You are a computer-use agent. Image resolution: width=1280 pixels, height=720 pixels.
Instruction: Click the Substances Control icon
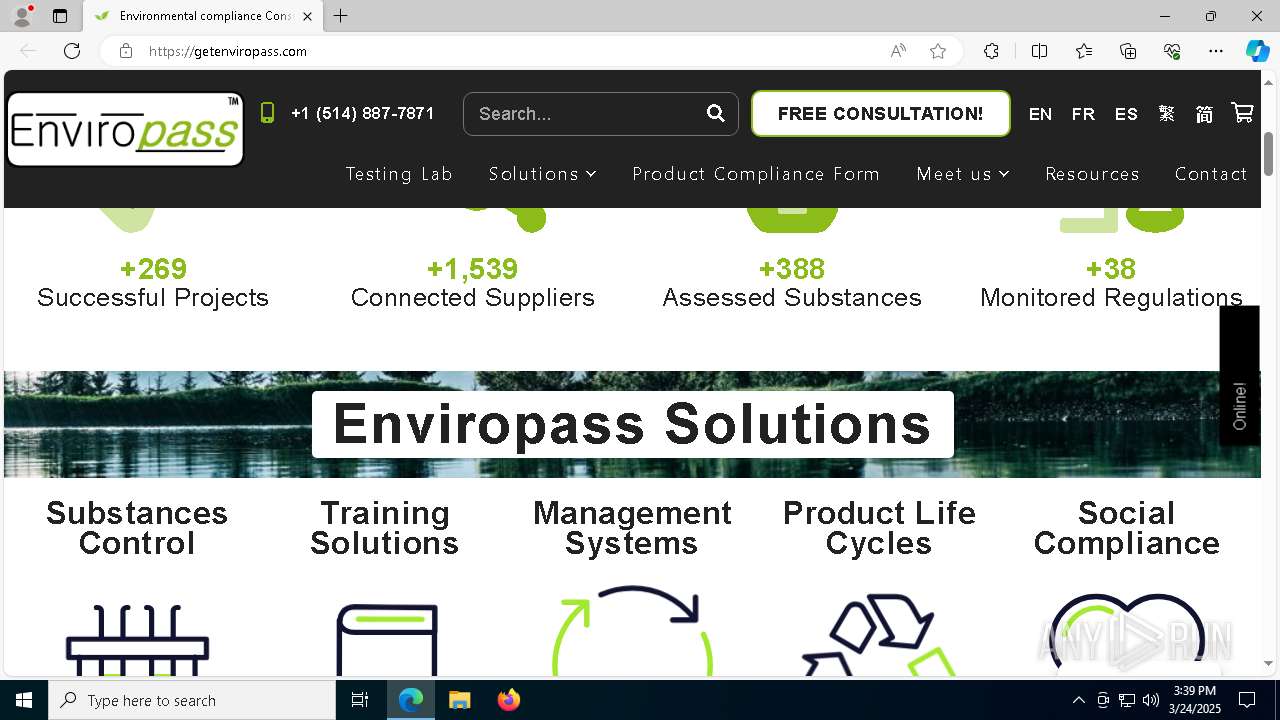pos(137,638)
